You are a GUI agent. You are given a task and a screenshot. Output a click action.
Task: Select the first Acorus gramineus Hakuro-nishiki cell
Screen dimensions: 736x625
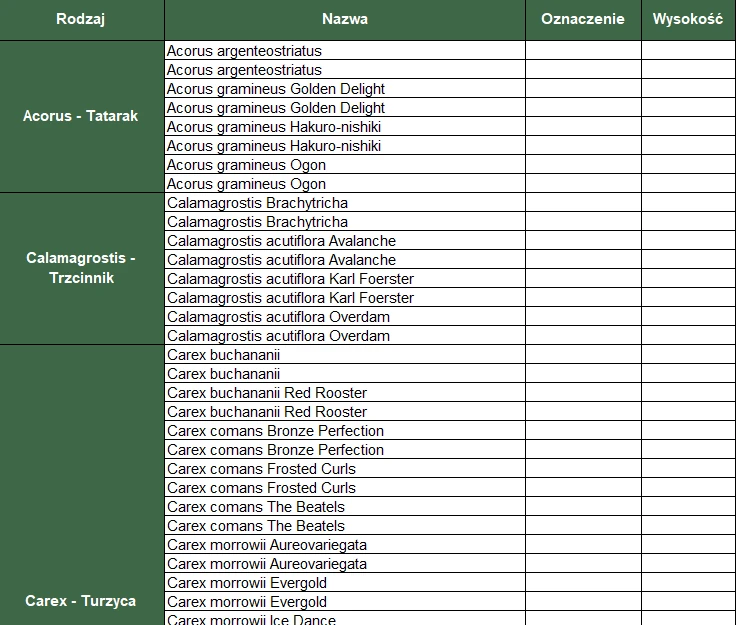[x=345, y=126]
